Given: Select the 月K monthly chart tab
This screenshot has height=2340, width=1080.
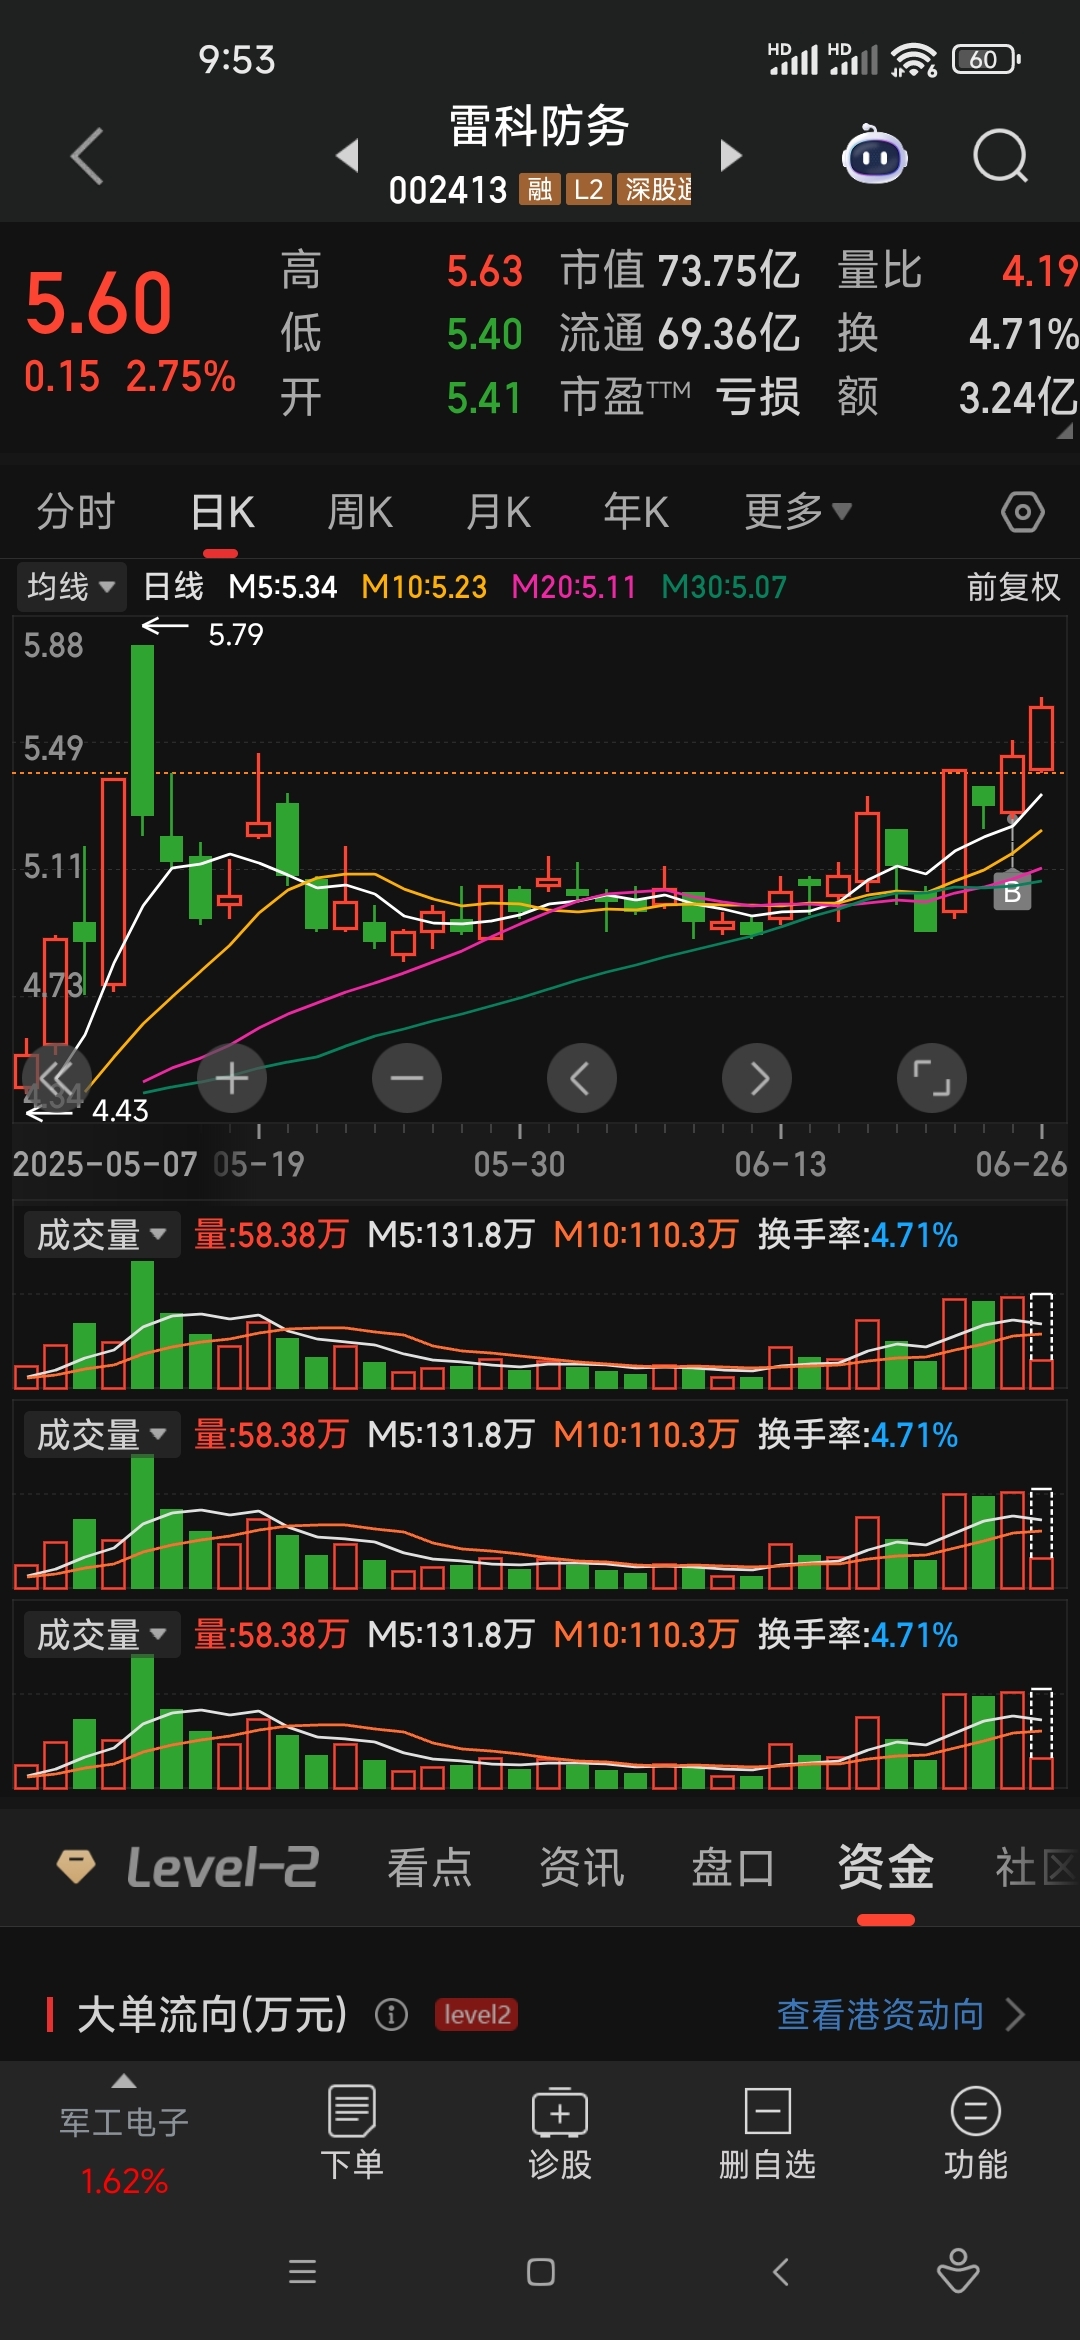Looking at the screenshot, I should tap(498, 512).
